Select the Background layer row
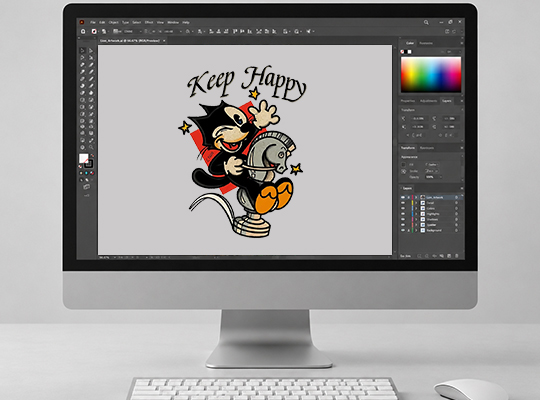 click(x=431, y=230)
